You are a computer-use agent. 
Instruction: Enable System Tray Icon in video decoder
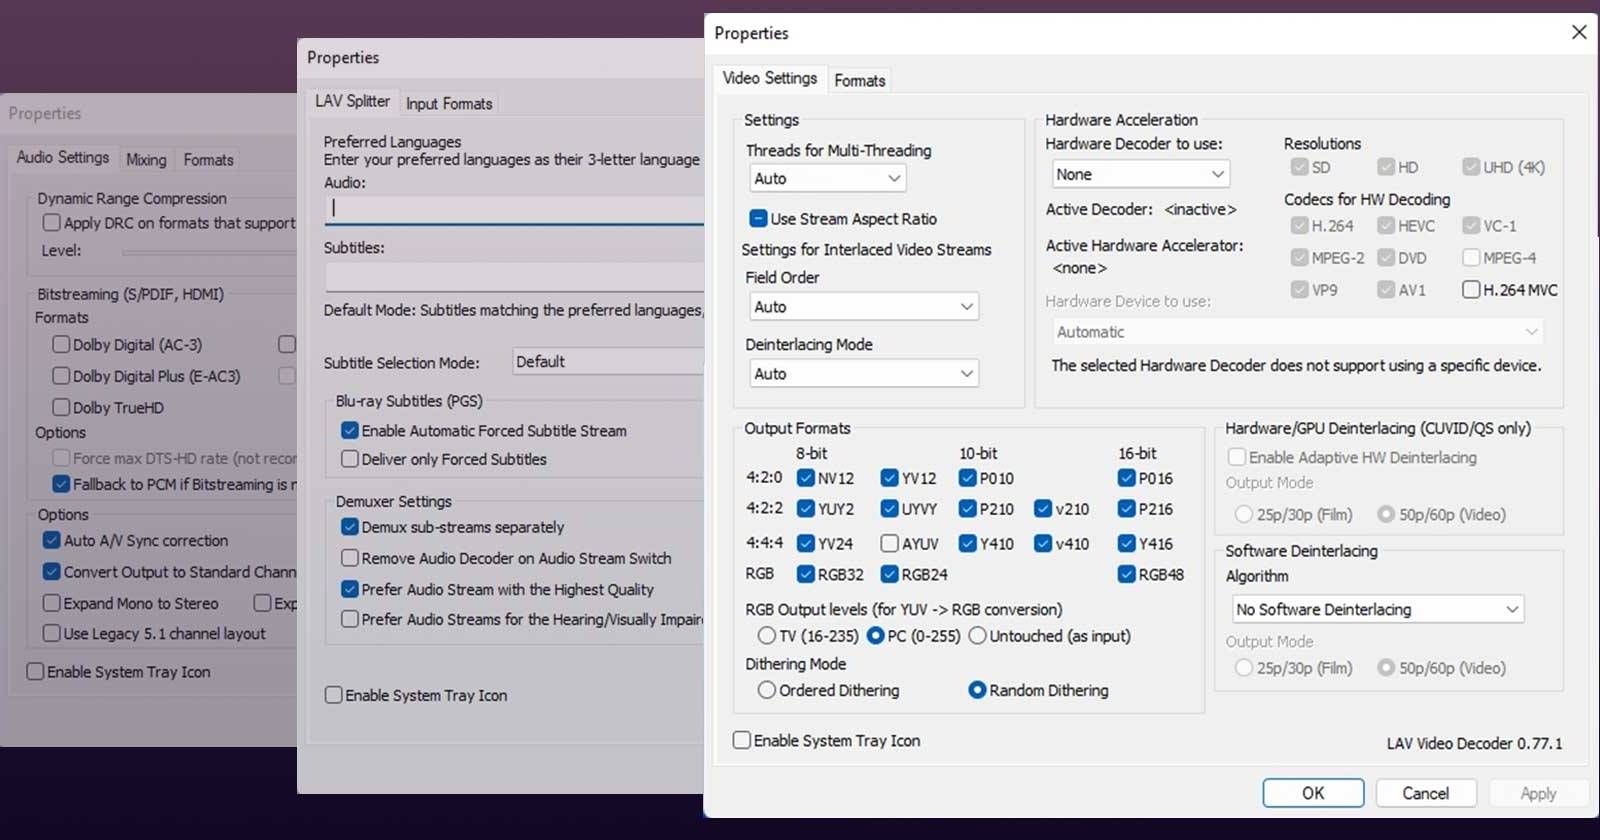tap(742, 740)
